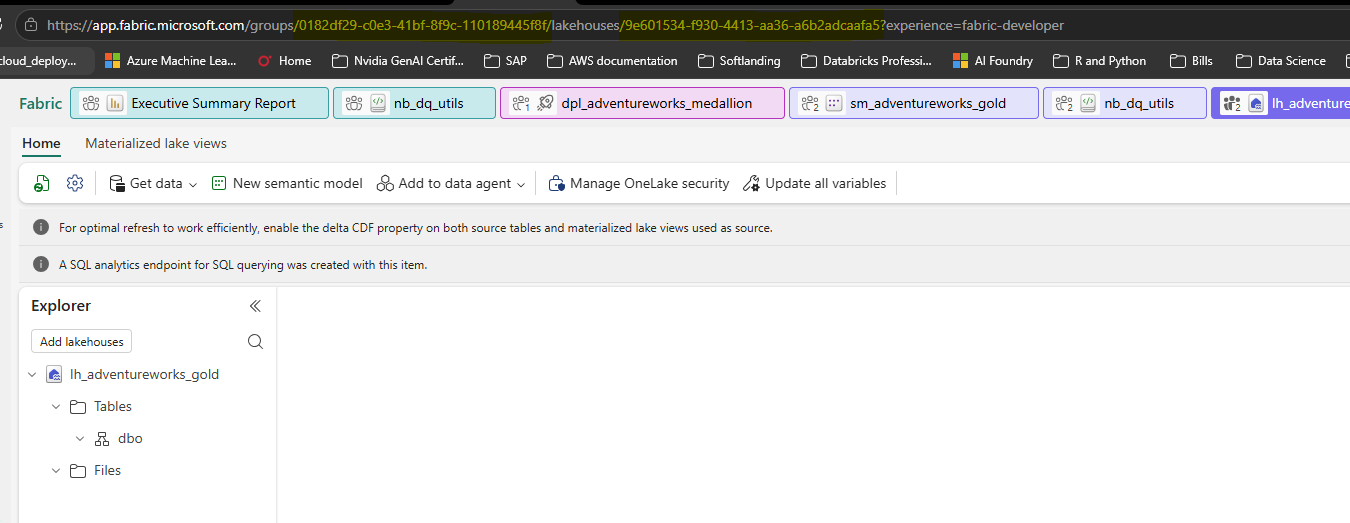
Task: Collapse the lh_adventureworks_gold tree node
Action: point(33,375)
